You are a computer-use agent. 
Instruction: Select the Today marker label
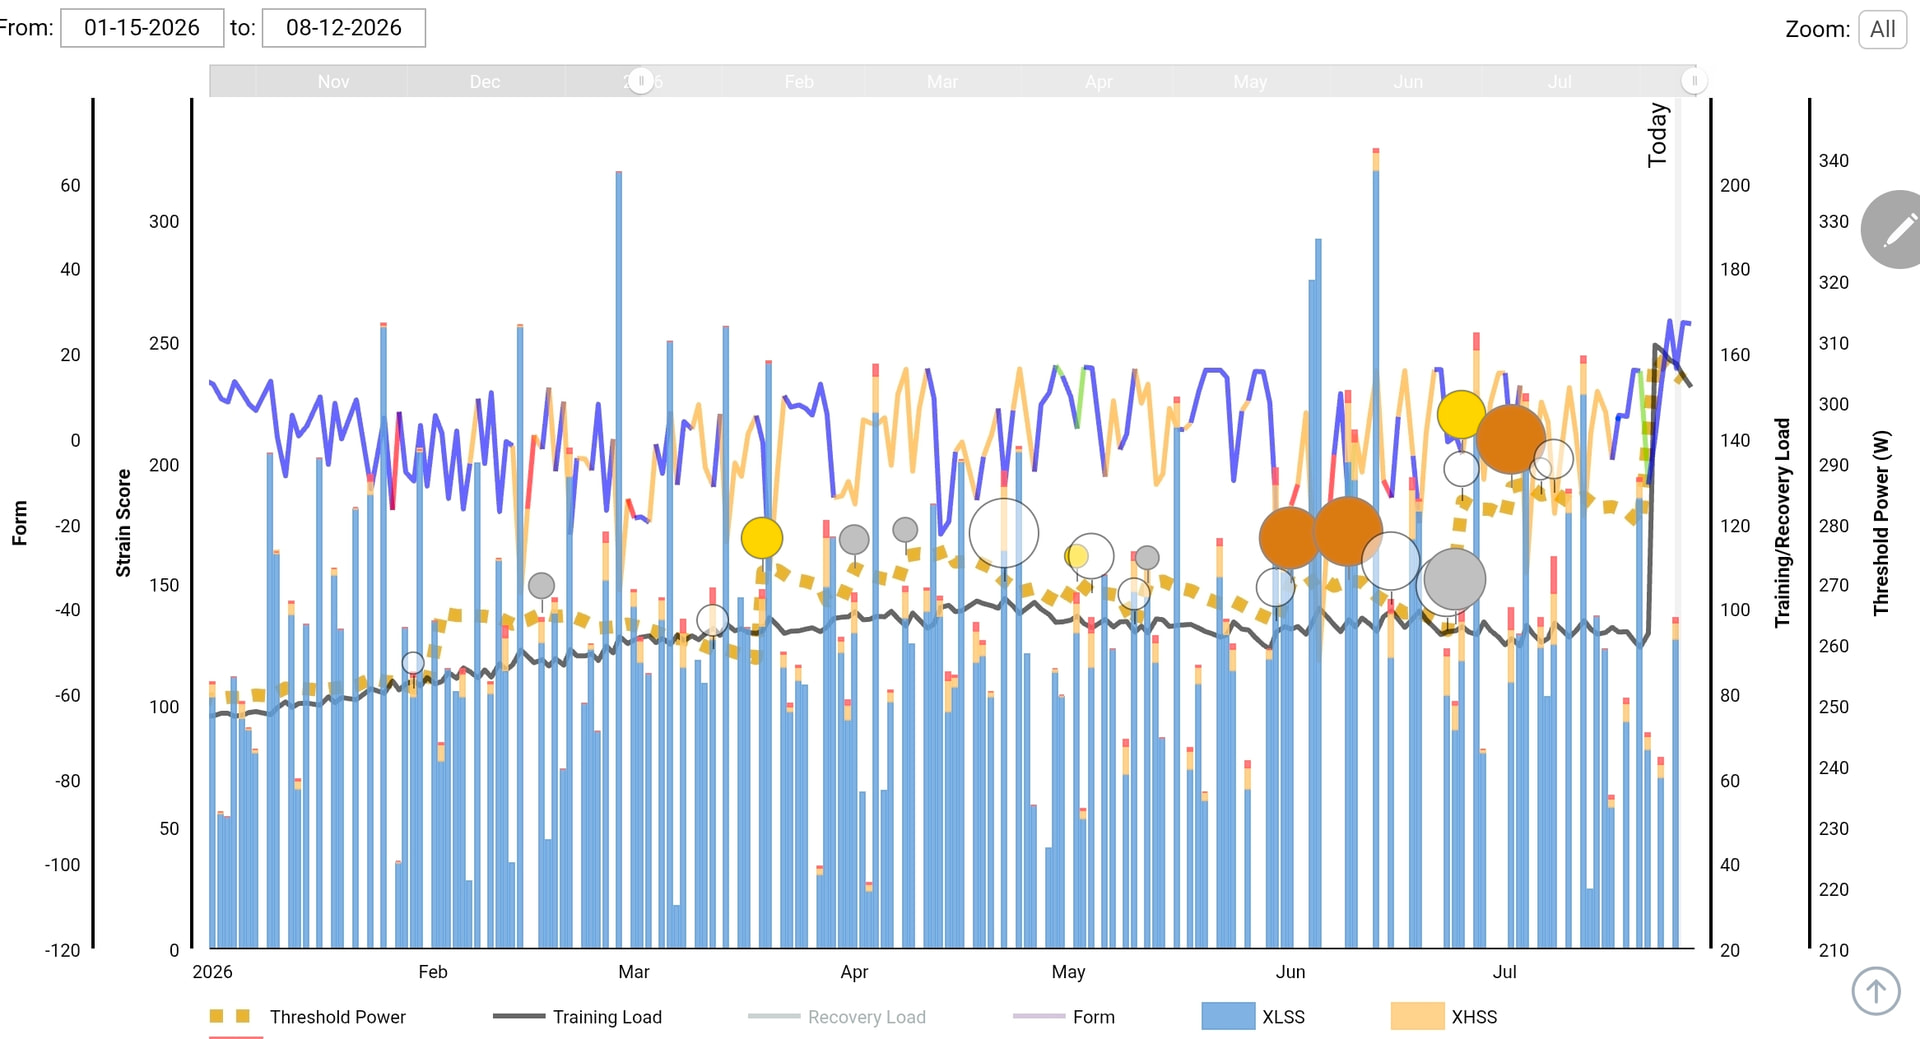coord(1658,135)
